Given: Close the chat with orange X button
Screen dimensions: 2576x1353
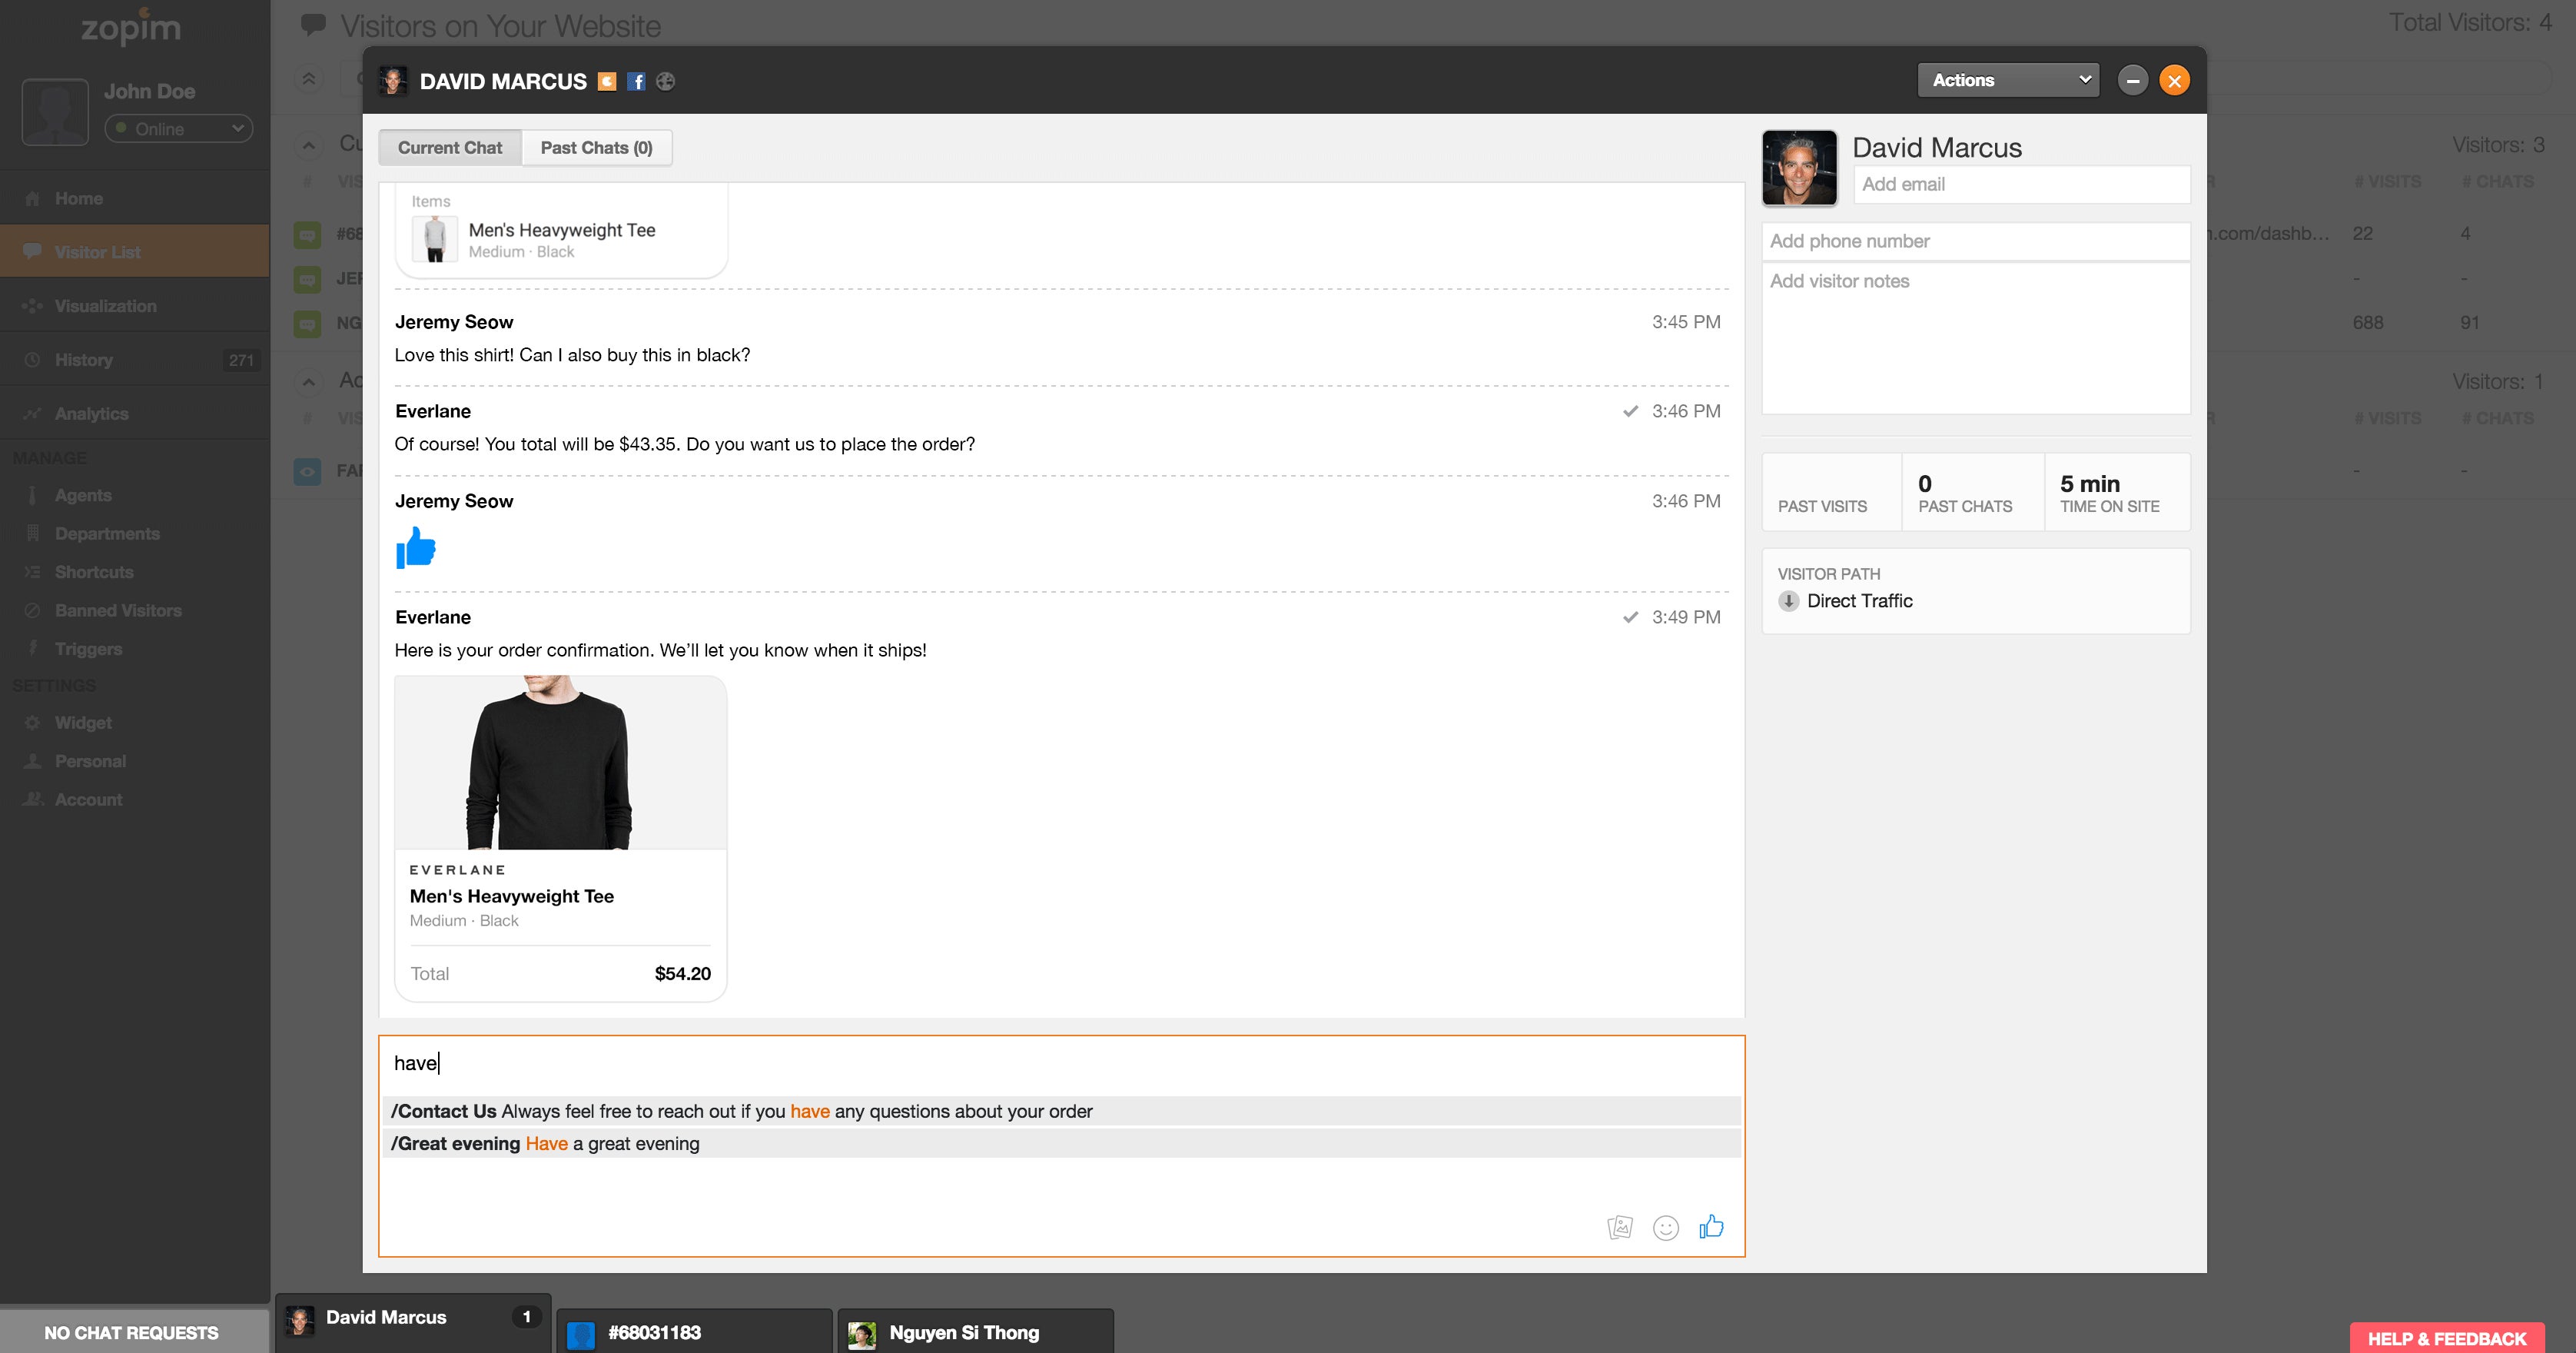Looking at the screenshot, I should 2174,80.
